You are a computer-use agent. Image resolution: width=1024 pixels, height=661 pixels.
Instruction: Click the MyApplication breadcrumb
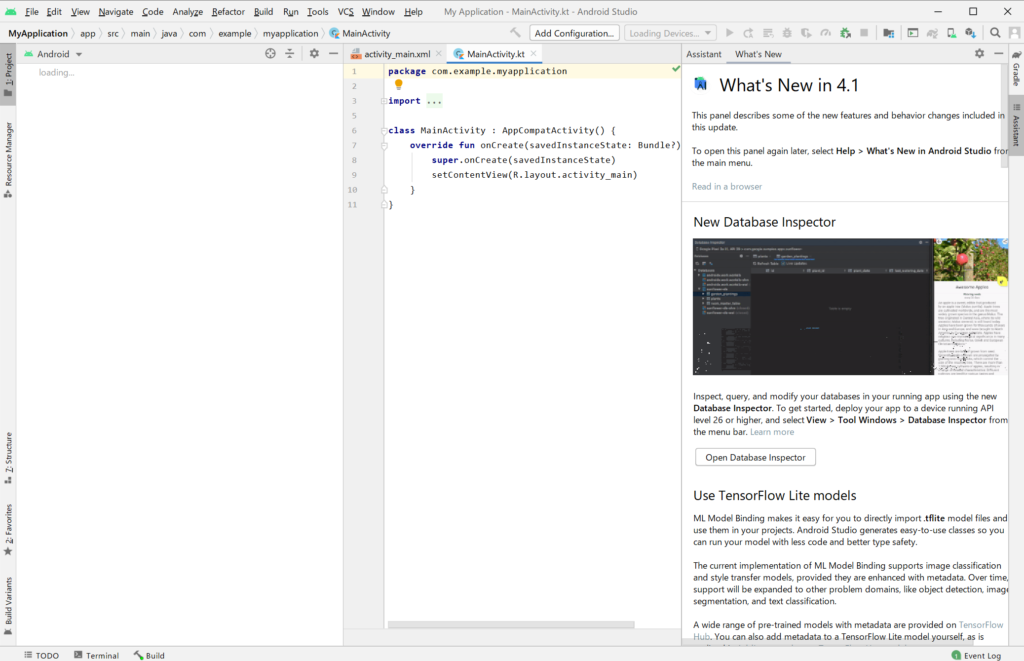coord(38,33)
